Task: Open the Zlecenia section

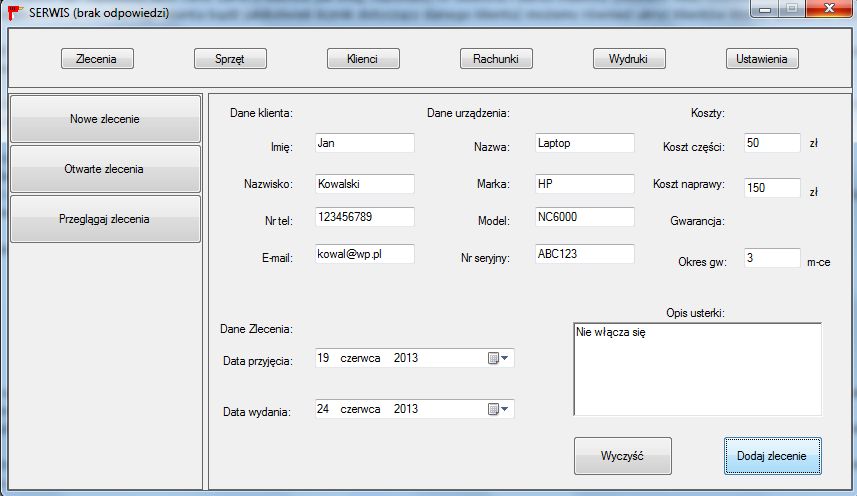Action: (x=97, y=58)
